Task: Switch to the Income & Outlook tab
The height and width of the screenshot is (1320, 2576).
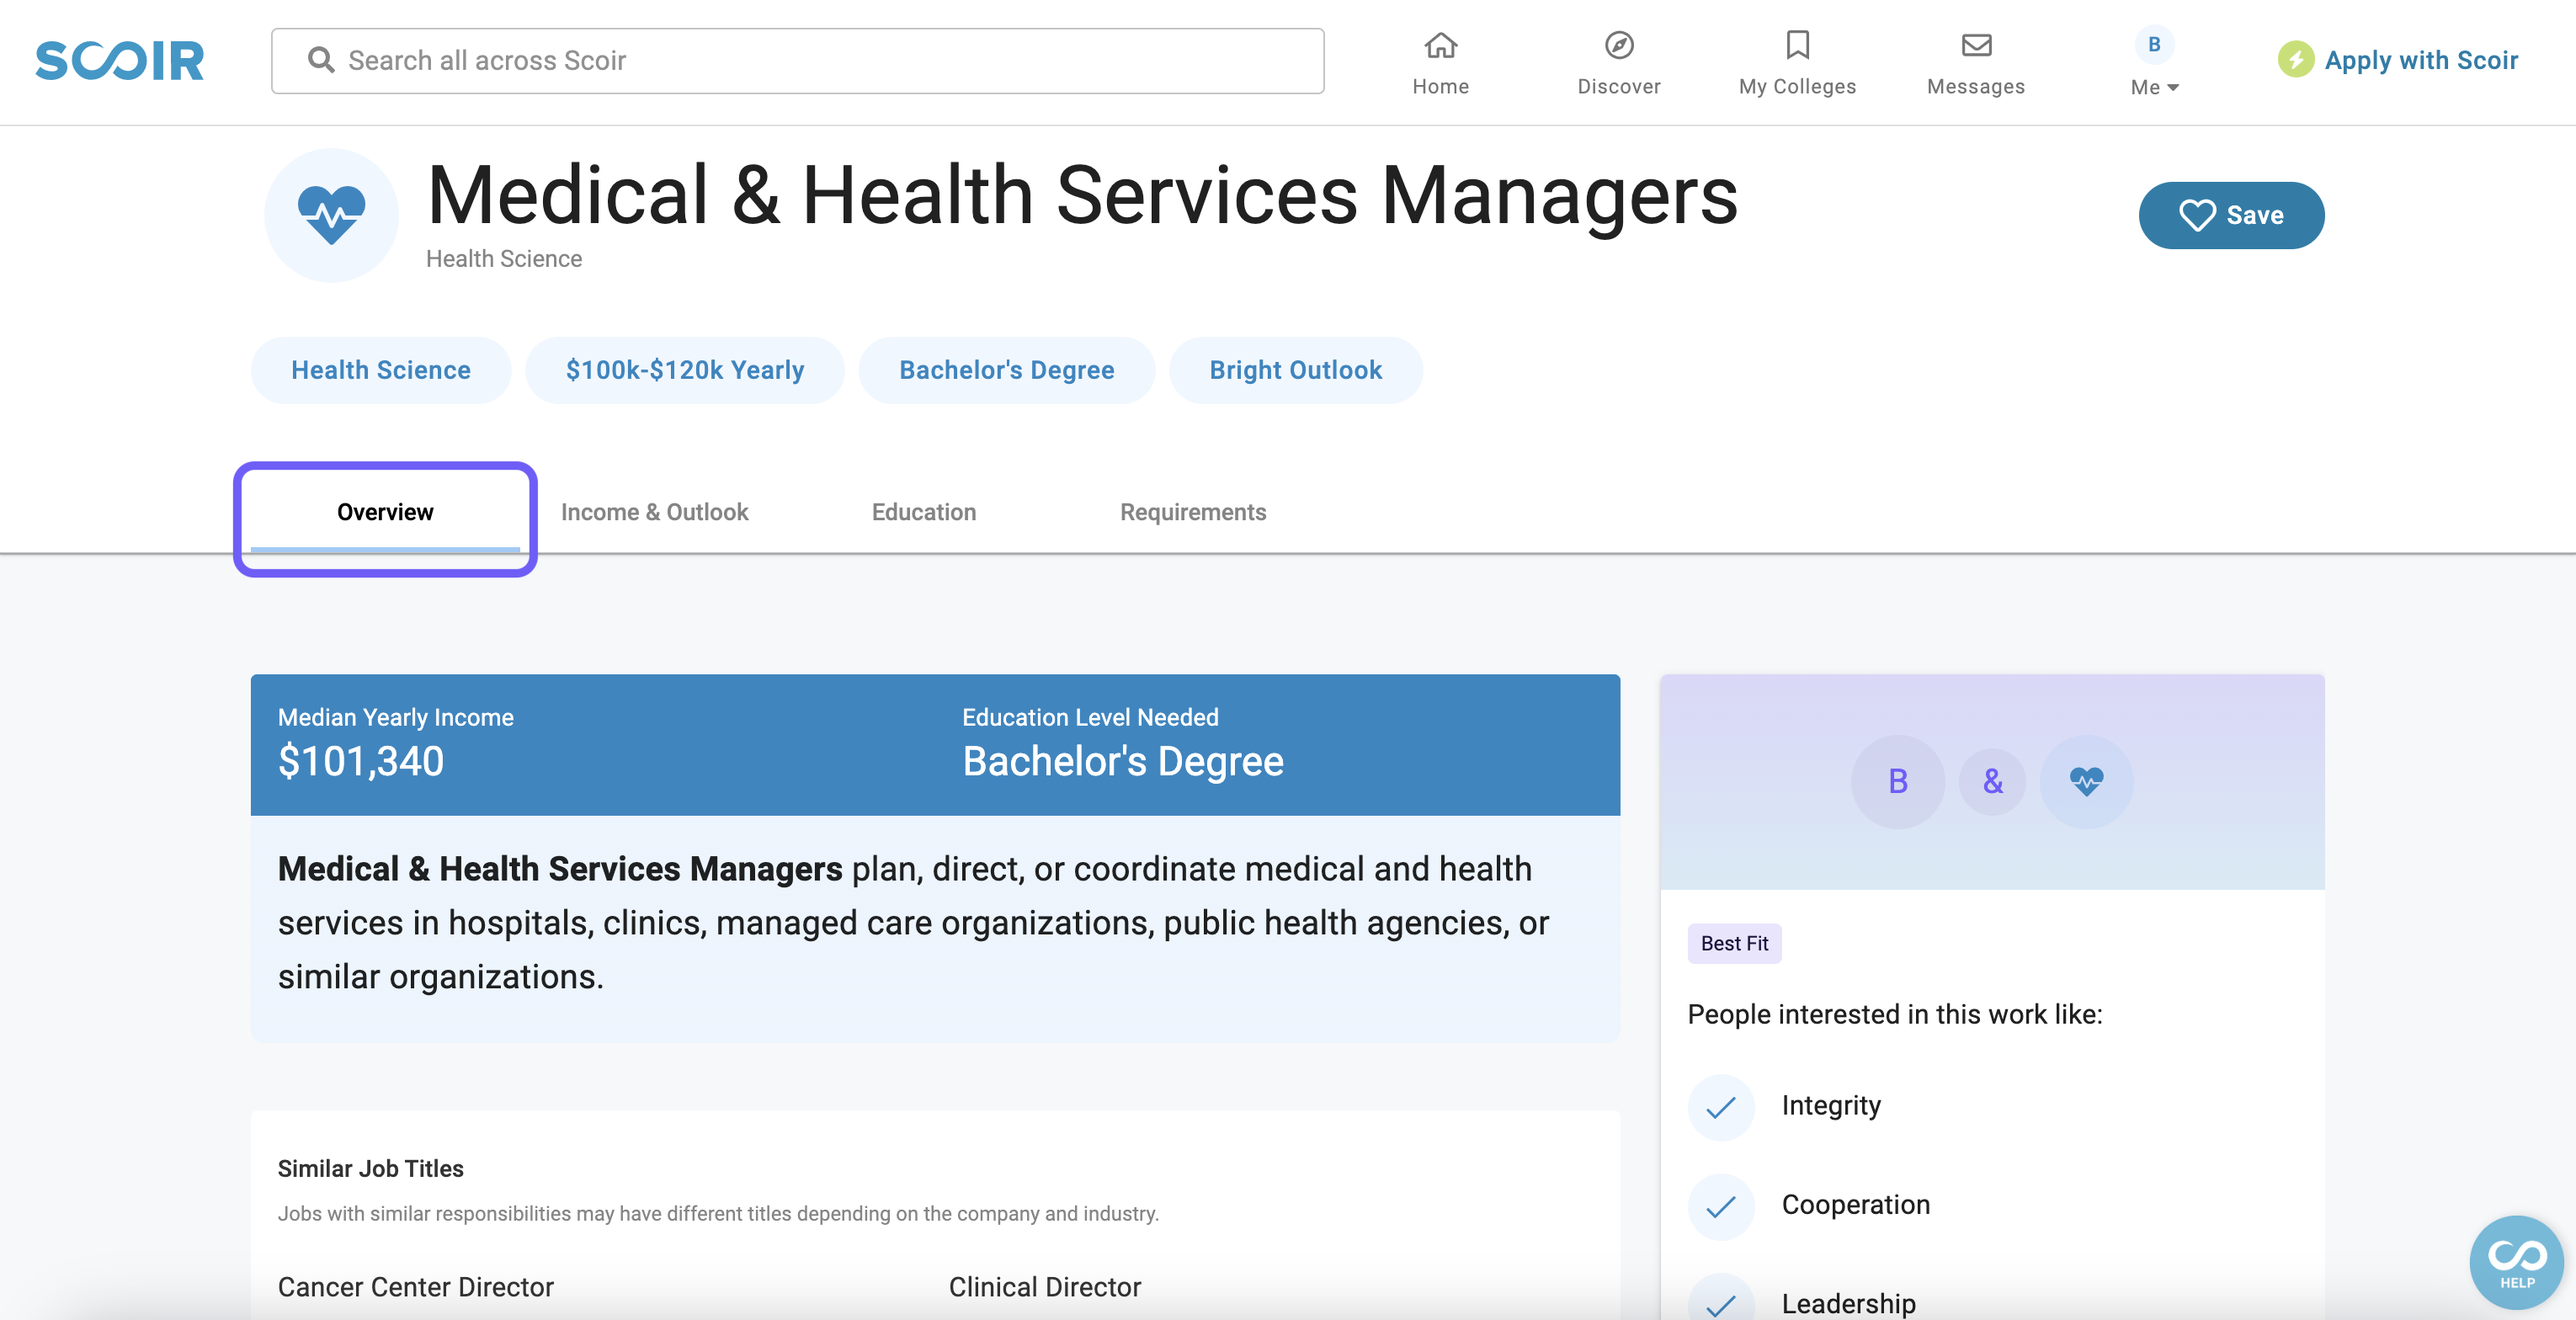Action: pyautogui.click(x=654, y=512)
